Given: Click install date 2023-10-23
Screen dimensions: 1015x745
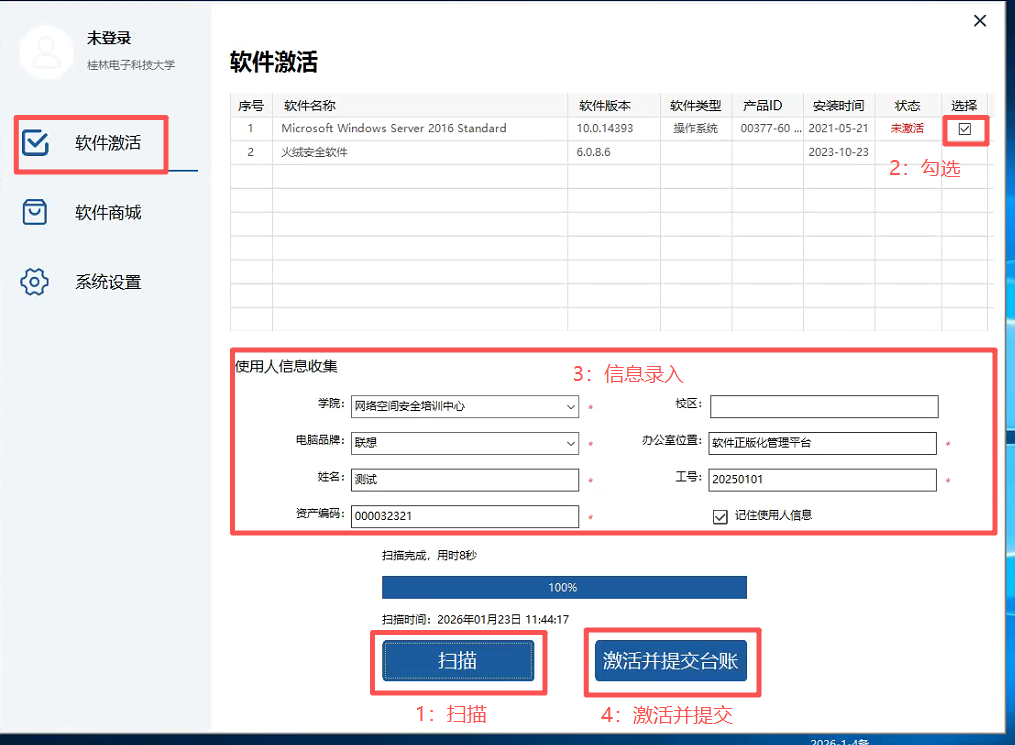Looking at the screenshot, I should point(838,152).
